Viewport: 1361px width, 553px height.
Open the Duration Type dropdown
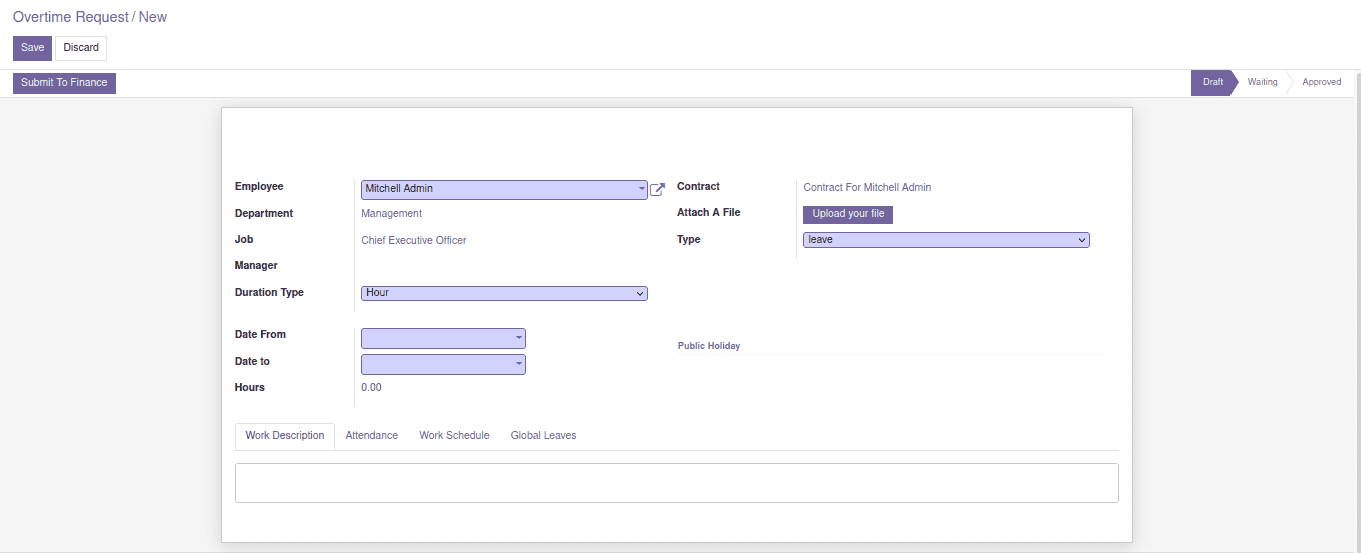(x=503, y=293)
